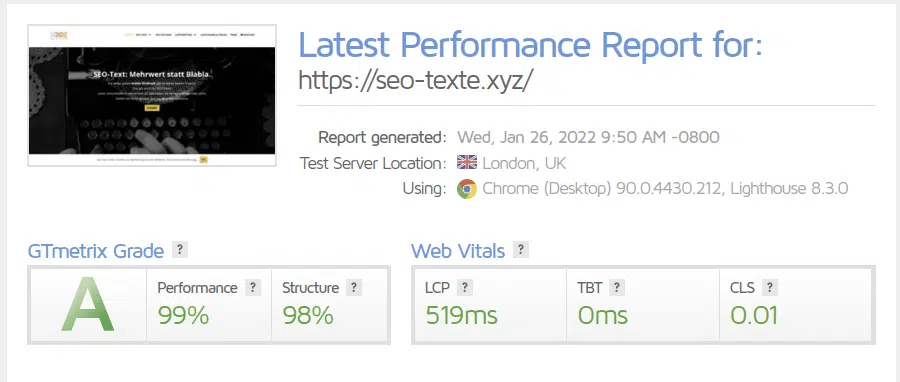Screen dimensions: 900x382
Task: Click the Web Vitals heading
Action: (x=458, y=251)
